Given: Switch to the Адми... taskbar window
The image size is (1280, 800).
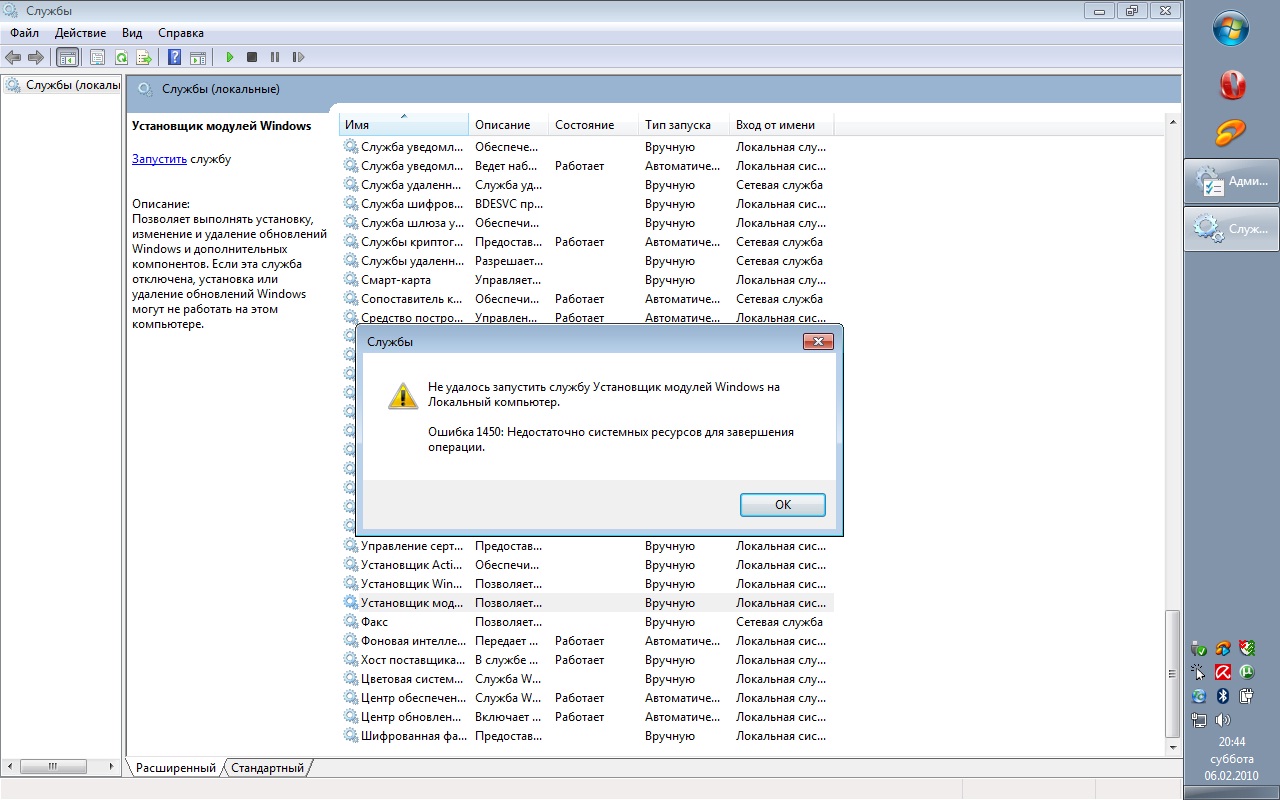Looking at the screenshot, I should click(1232, 181).
